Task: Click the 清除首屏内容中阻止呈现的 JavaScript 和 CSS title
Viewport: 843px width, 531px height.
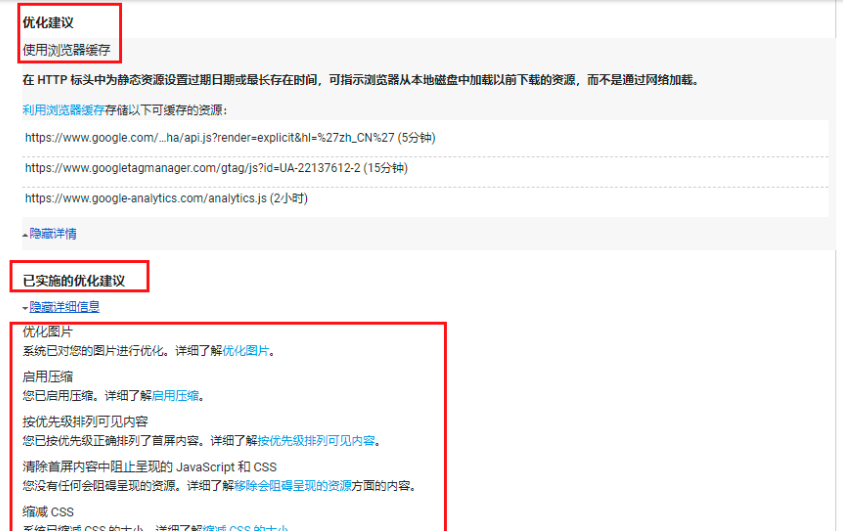Action: pyautogui.click(x=149, y=467)
